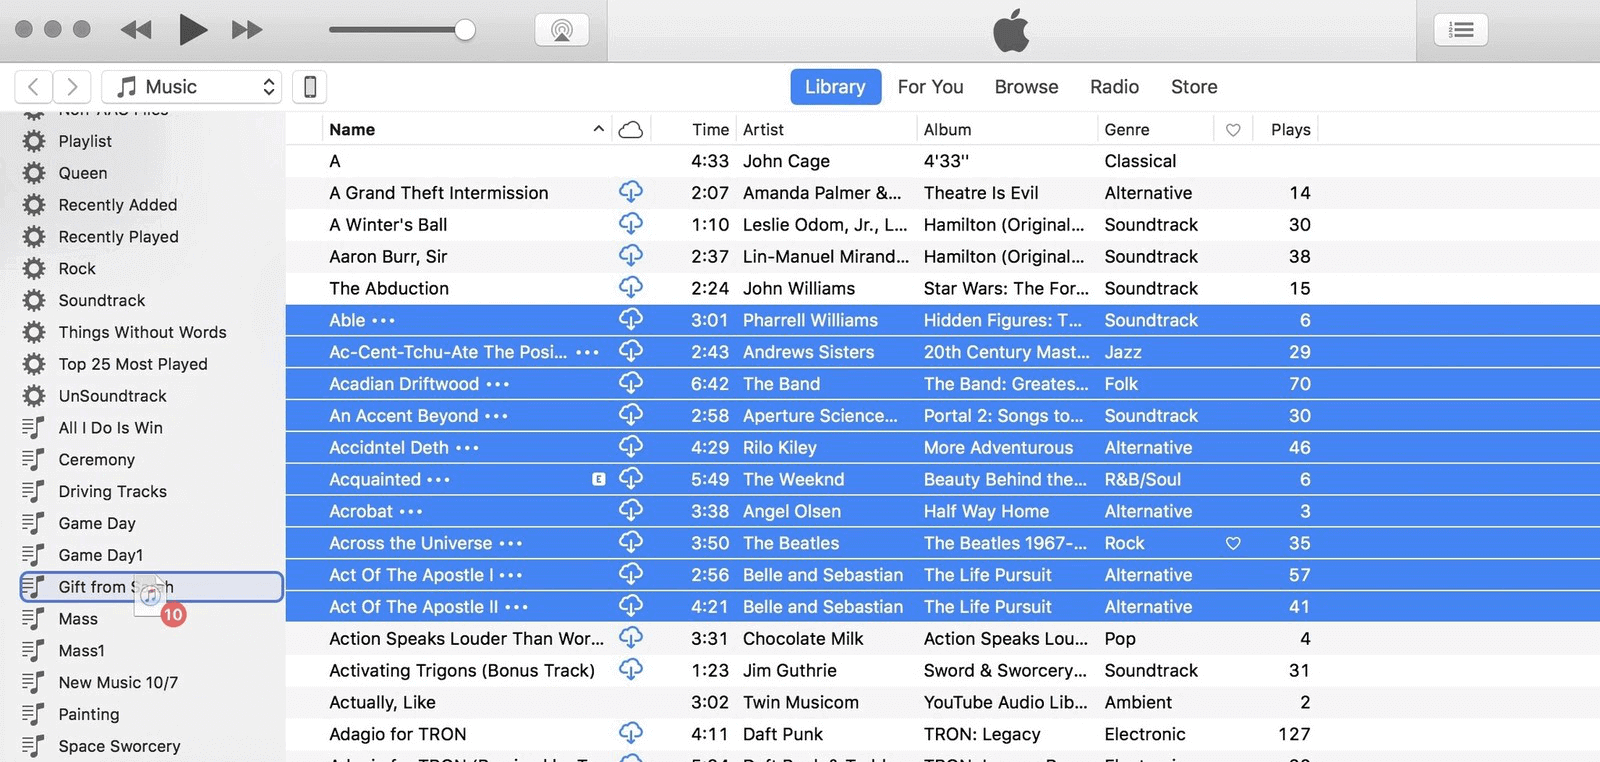This screenshot has width=1600, height=762.
Task: Open the AirPlay output menu
Action: click(562, 30)
